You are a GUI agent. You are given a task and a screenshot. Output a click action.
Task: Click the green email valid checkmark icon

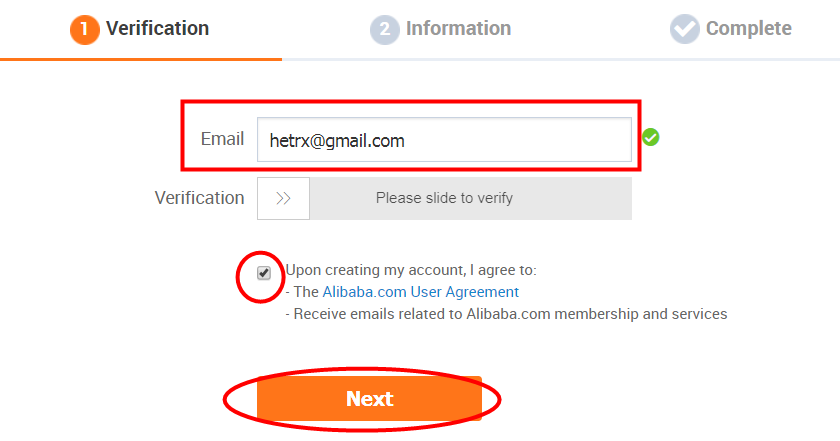pos(651,137)
